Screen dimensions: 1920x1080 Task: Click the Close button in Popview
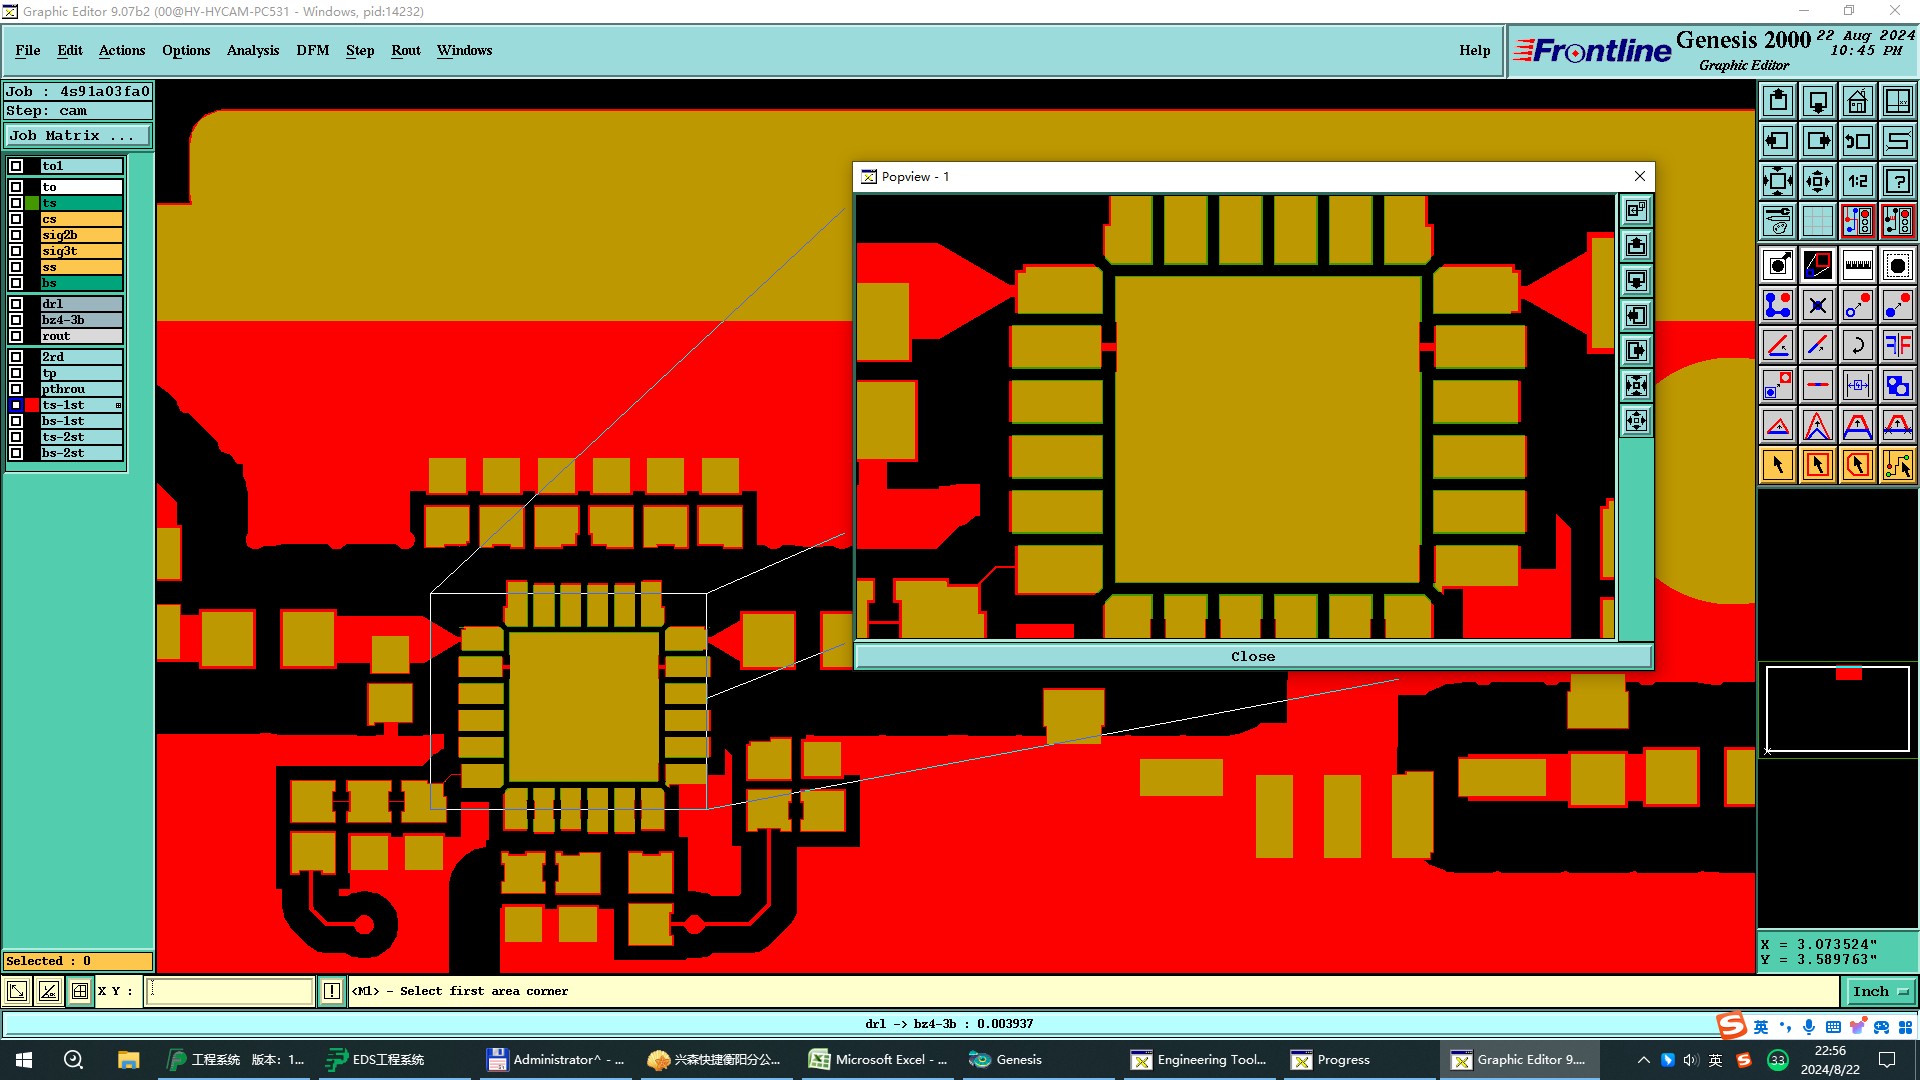pos(1252,656)
